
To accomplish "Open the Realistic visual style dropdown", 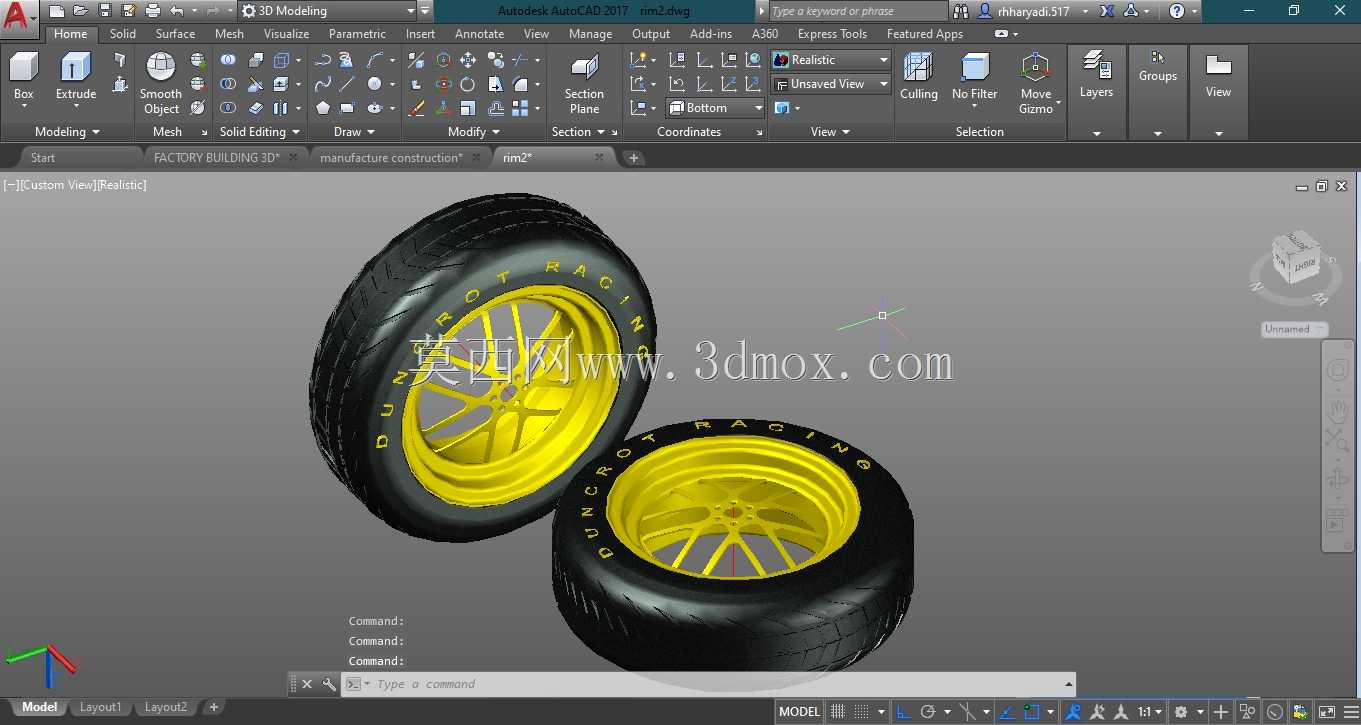I will [830, 60].
